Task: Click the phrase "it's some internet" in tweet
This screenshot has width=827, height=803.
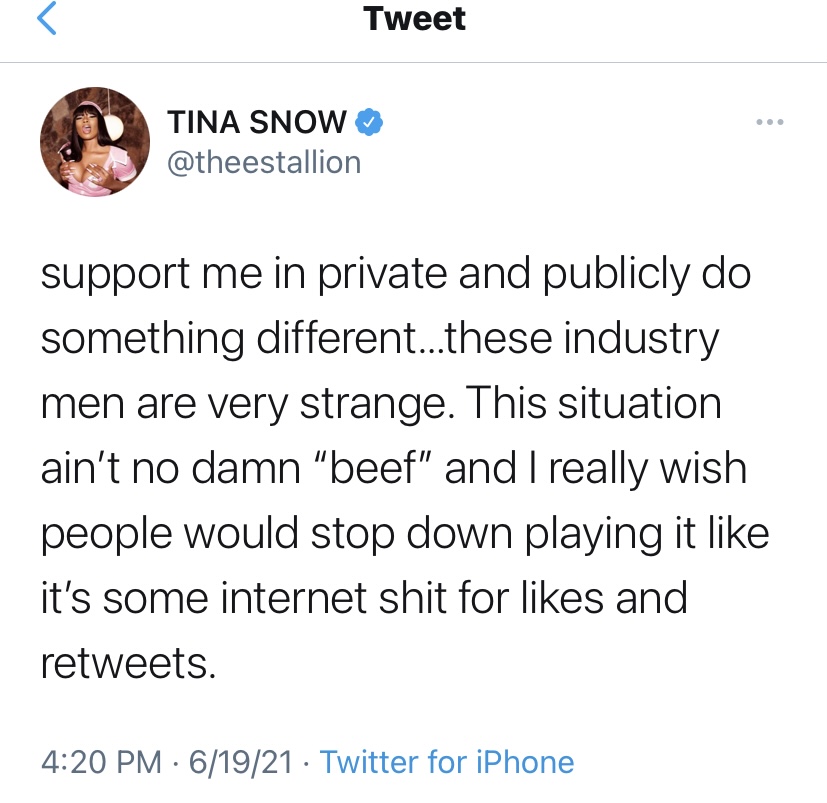Action: point(204,598)
